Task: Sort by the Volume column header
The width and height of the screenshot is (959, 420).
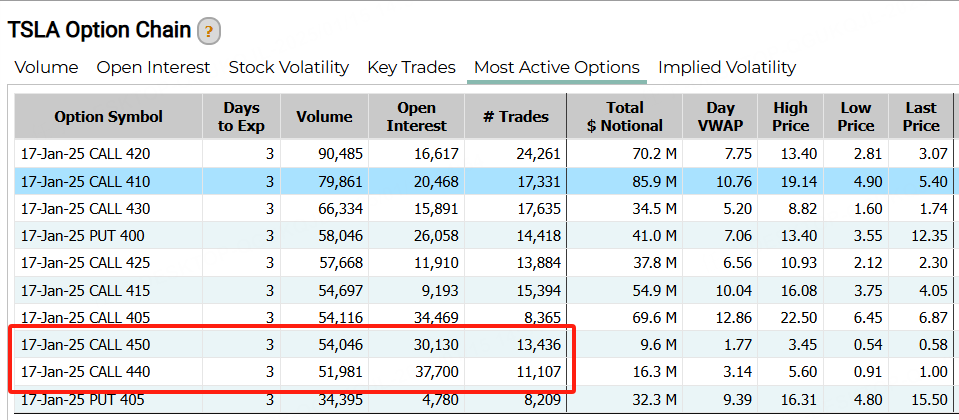Action: pyautogui.click(x=324, y=117)
